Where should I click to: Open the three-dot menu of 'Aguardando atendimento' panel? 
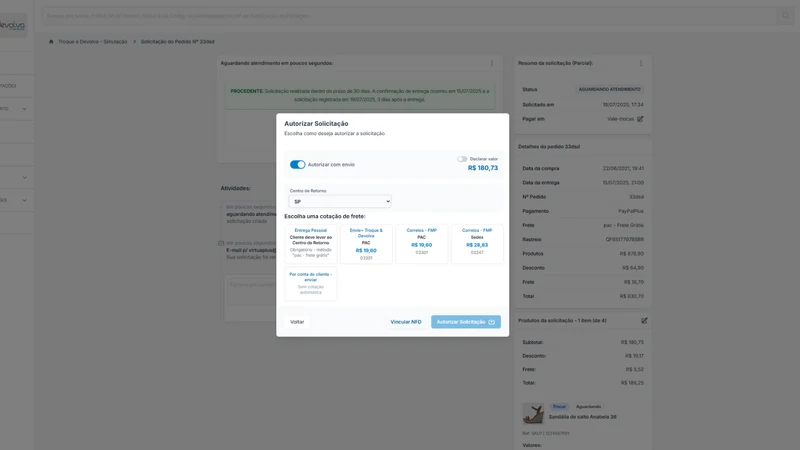click(492, 63)
